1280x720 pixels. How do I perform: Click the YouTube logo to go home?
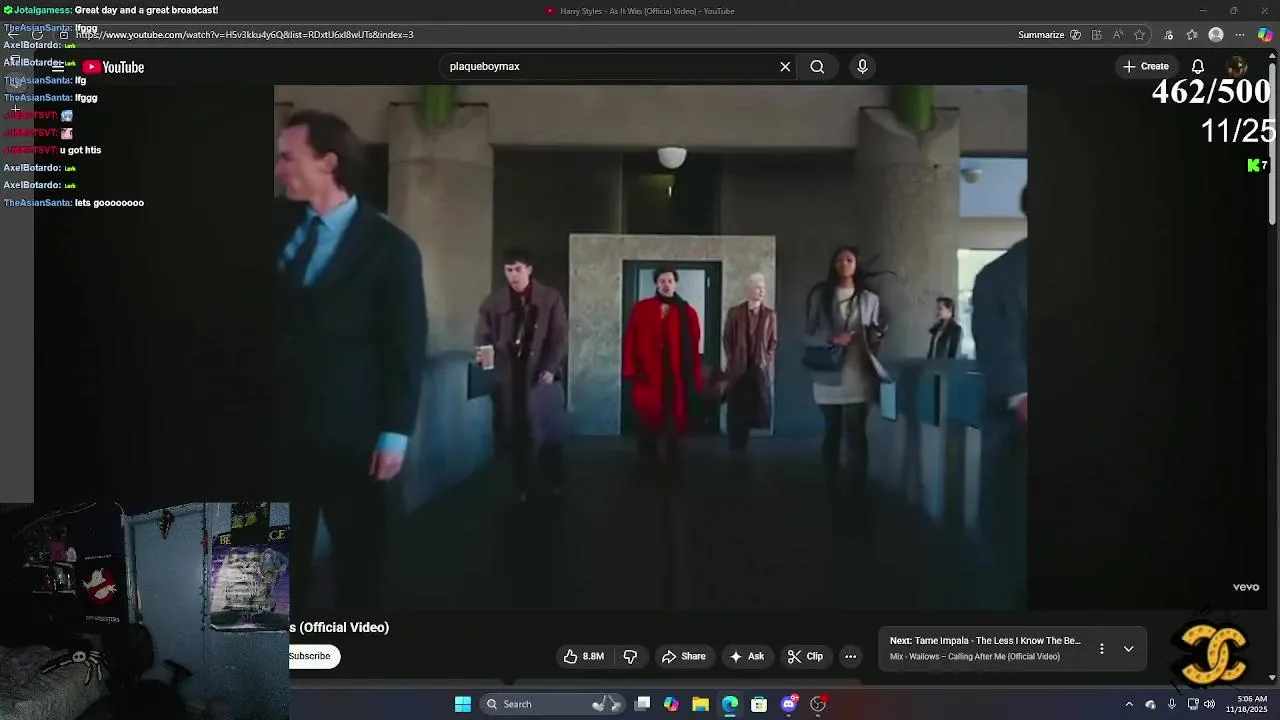[113, 67]
